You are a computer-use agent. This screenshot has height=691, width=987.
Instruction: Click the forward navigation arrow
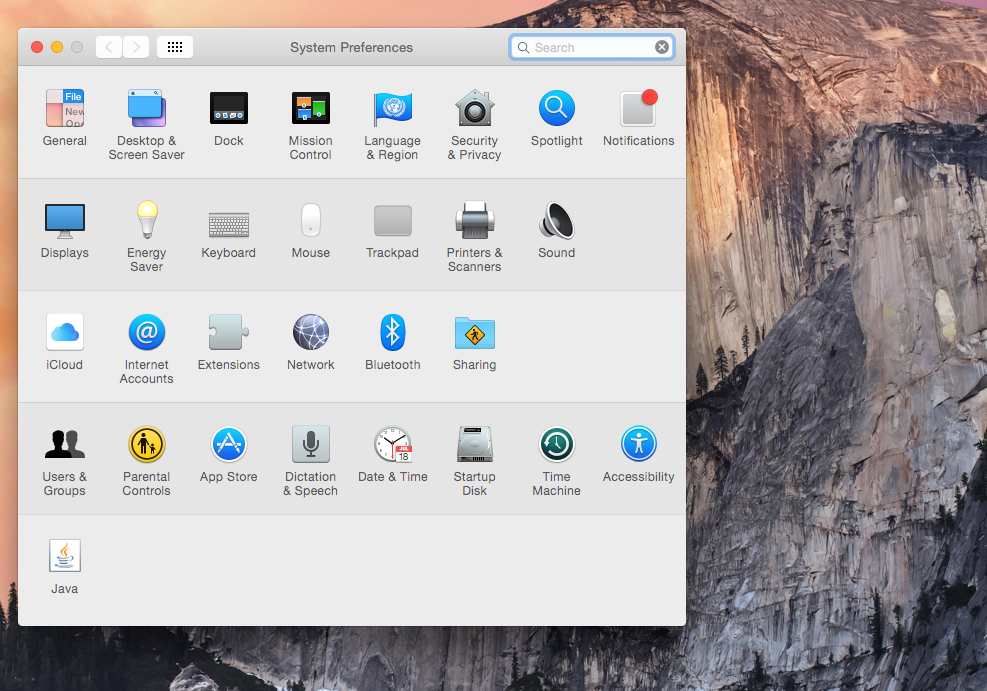(136, 47)
